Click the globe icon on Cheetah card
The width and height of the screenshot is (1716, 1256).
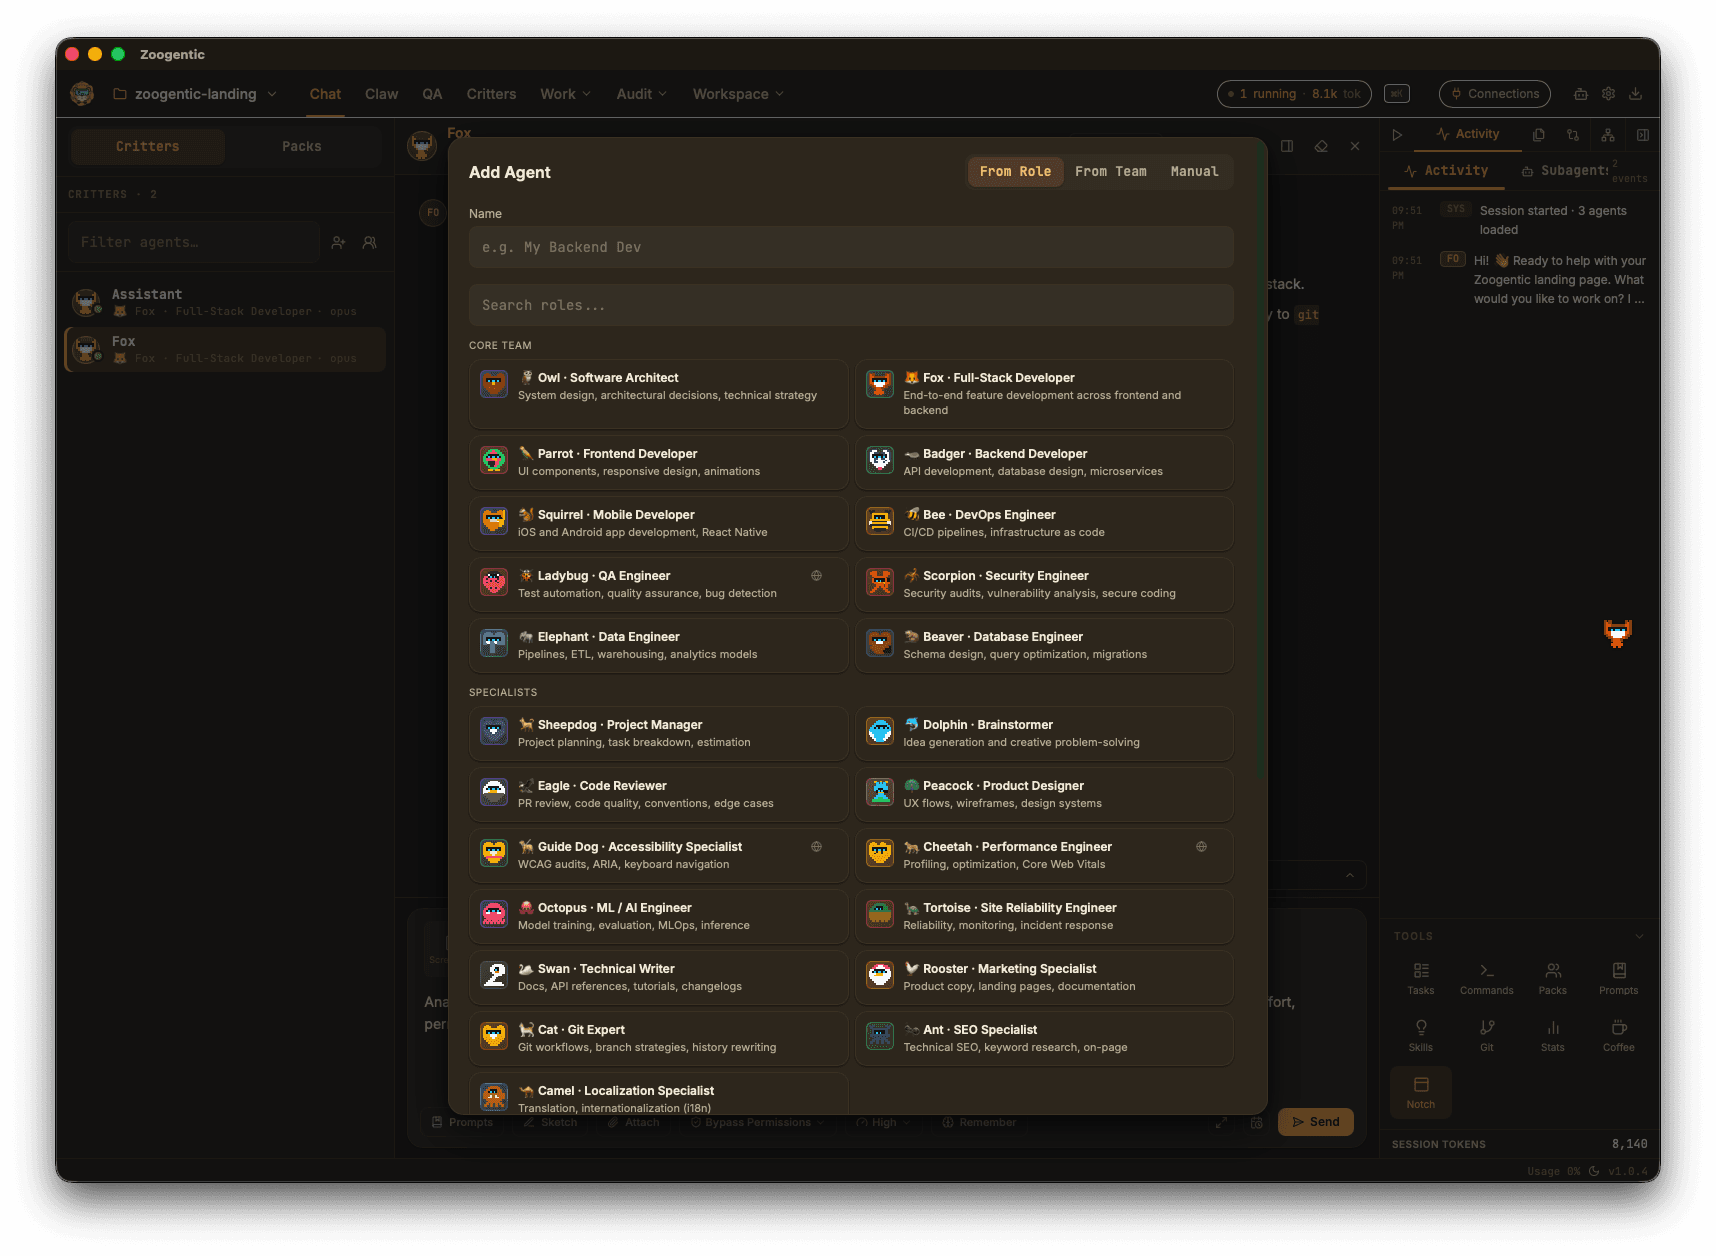pos(1201,847)
